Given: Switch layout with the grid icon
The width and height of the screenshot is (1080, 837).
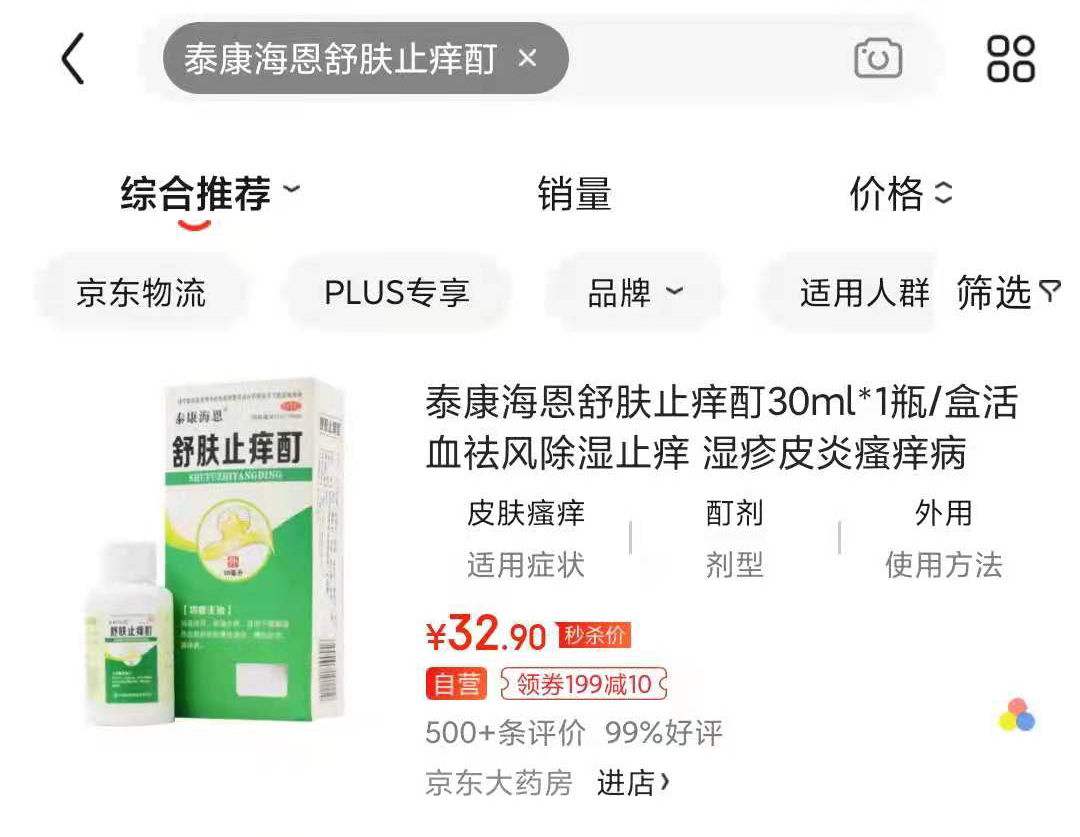Looking at the screenshot, I should (x=1010, y=59).
